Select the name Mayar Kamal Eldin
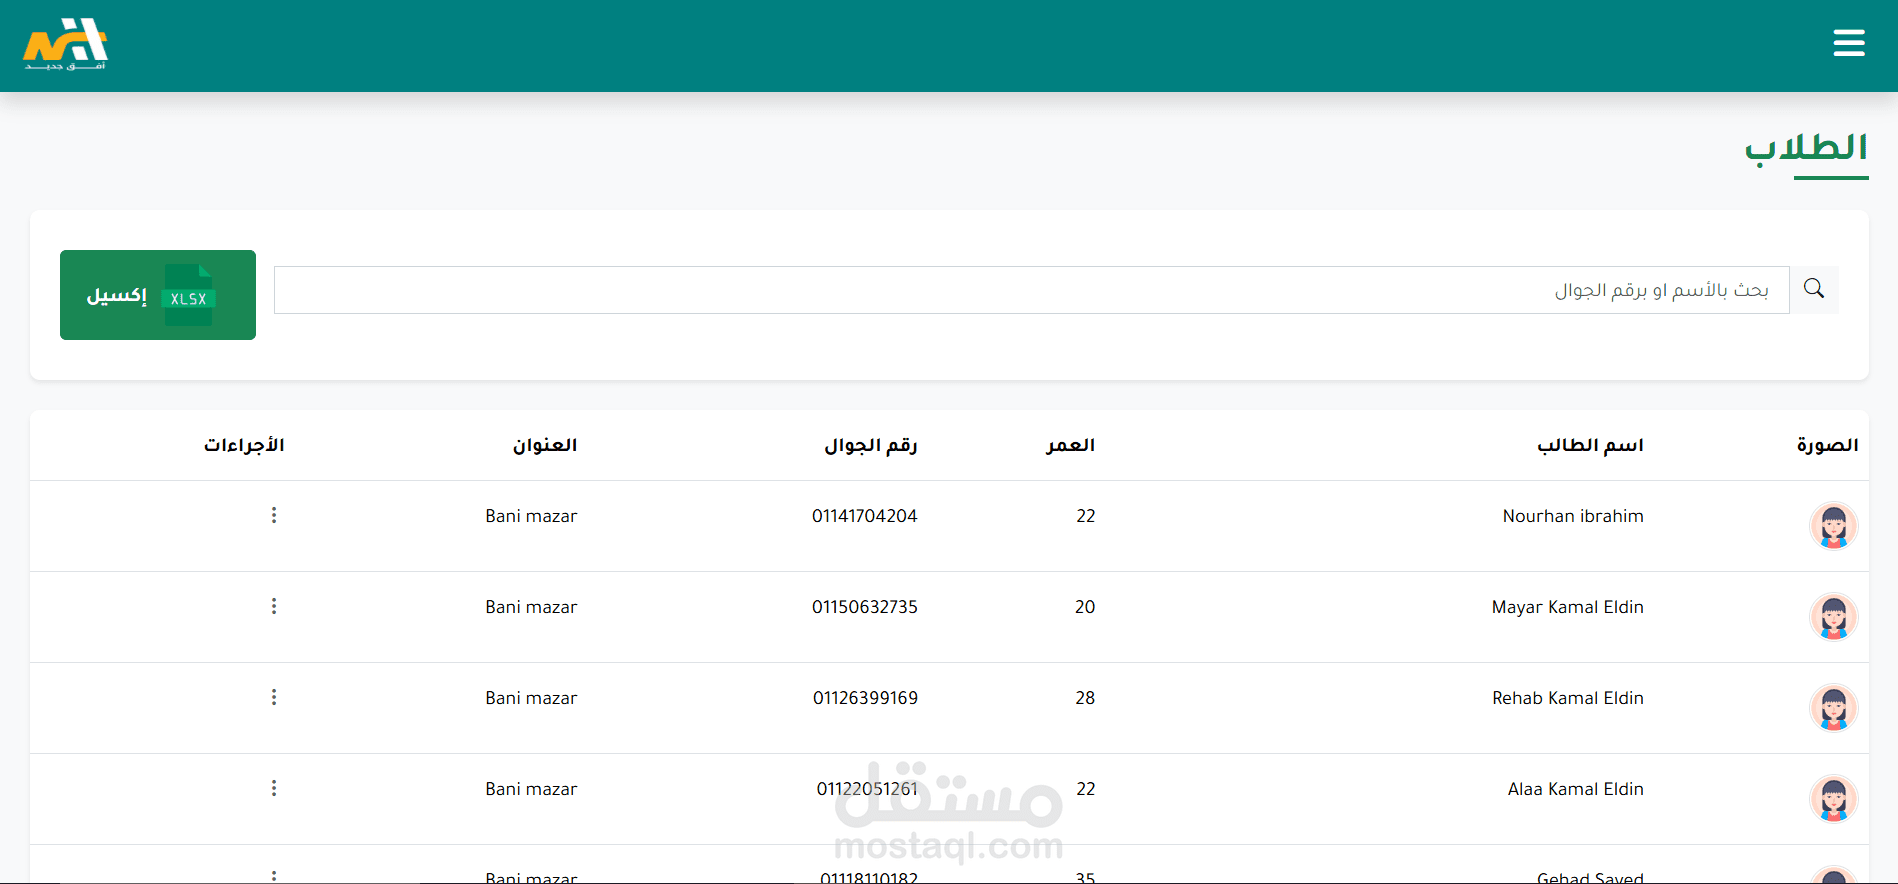The width and height of the screenshot is (1898, 884). [x=1567, y=607]
